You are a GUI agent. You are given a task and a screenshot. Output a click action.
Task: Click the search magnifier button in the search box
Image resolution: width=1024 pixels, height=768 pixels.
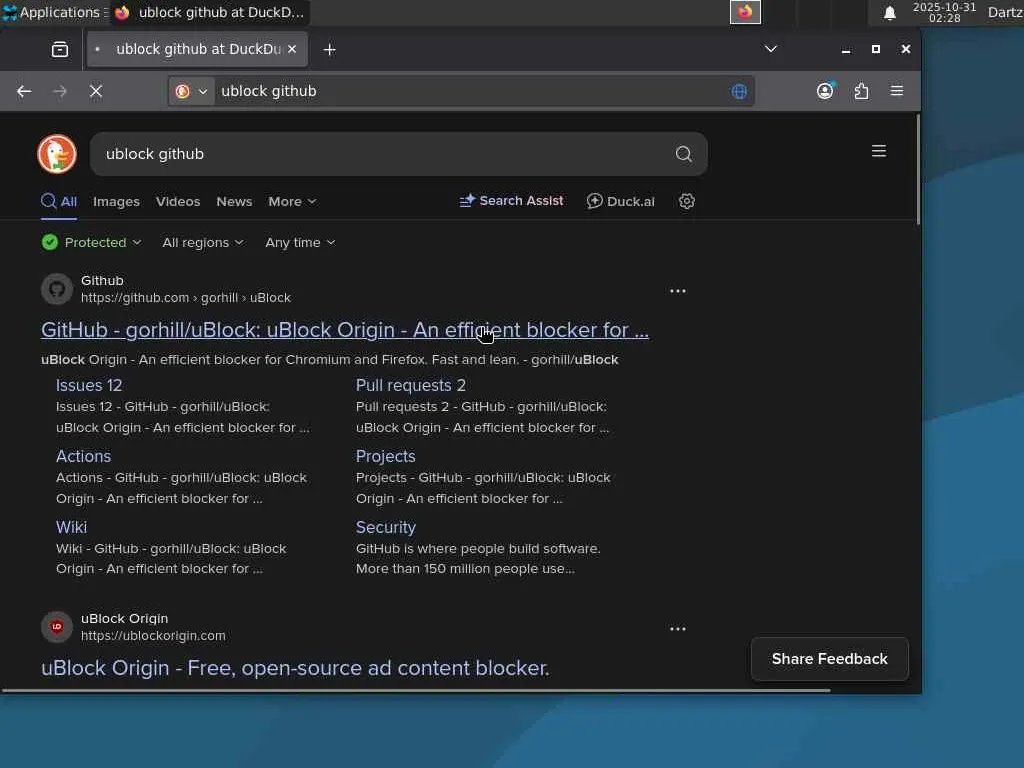click(684, 154)
